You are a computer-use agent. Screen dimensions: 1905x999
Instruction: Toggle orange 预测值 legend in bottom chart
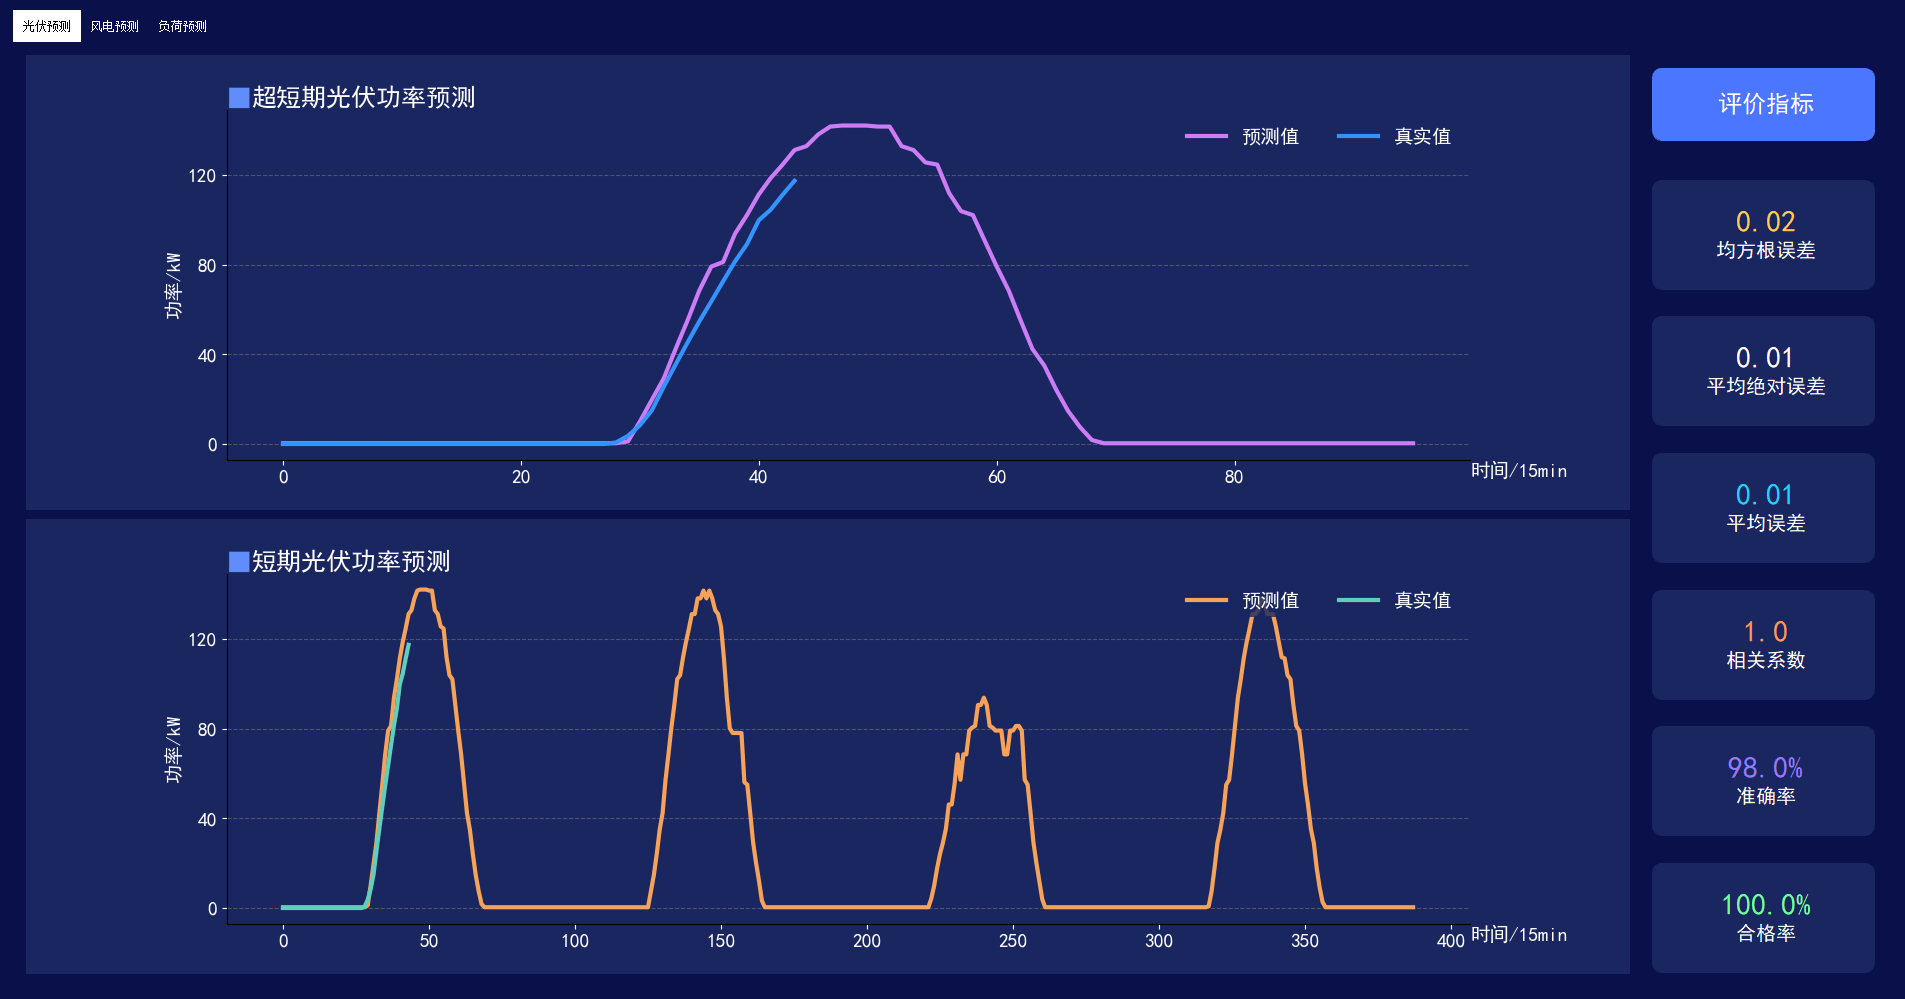click(x=1242, y=600)
